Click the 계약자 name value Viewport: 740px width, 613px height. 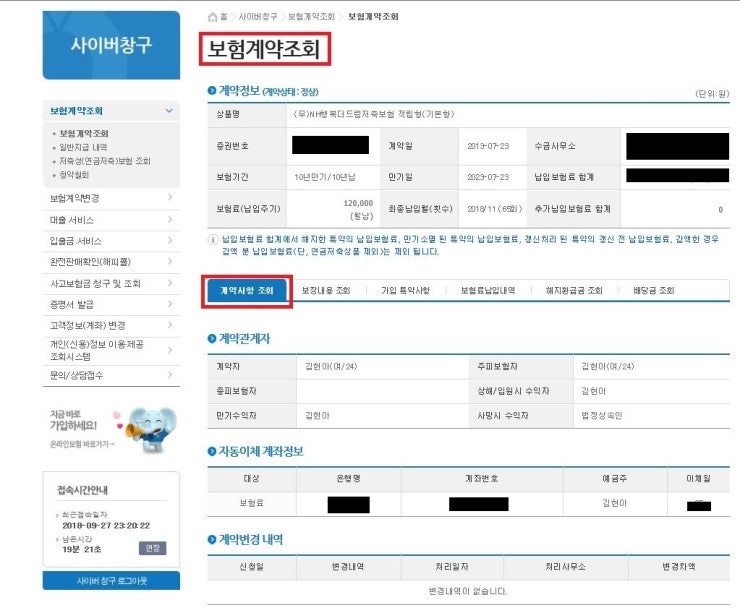click(x=331, y=367)
